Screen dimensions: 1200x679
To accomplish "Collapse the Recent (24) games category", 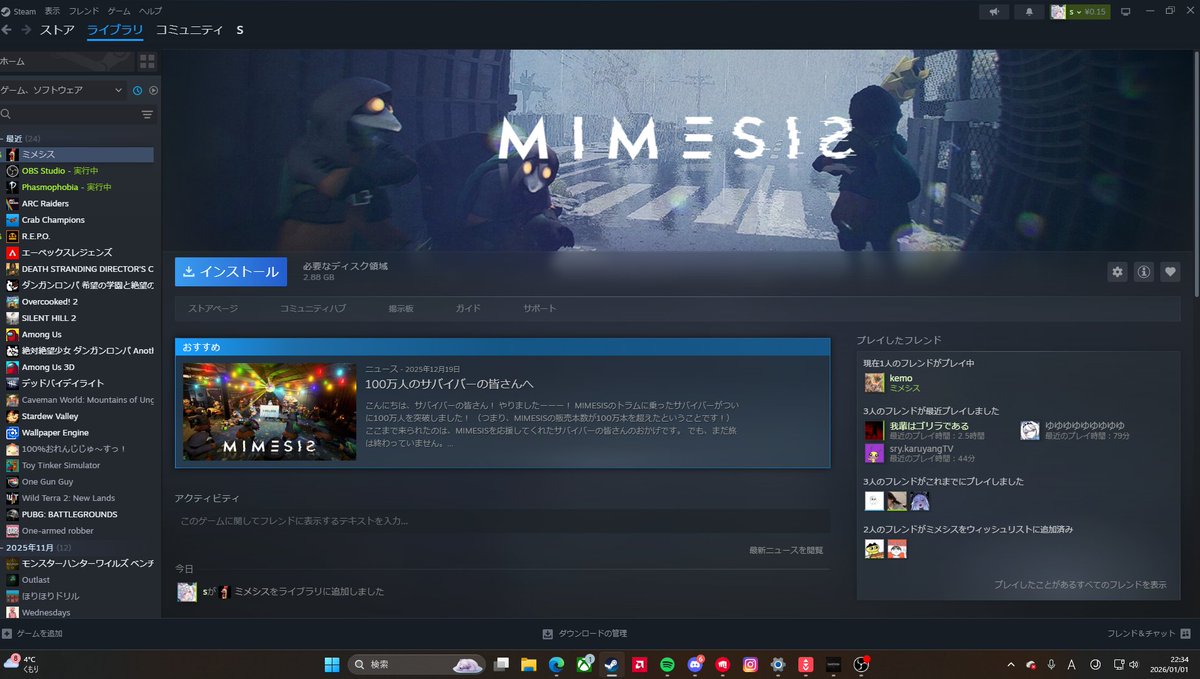I will (x=21, y=138).
